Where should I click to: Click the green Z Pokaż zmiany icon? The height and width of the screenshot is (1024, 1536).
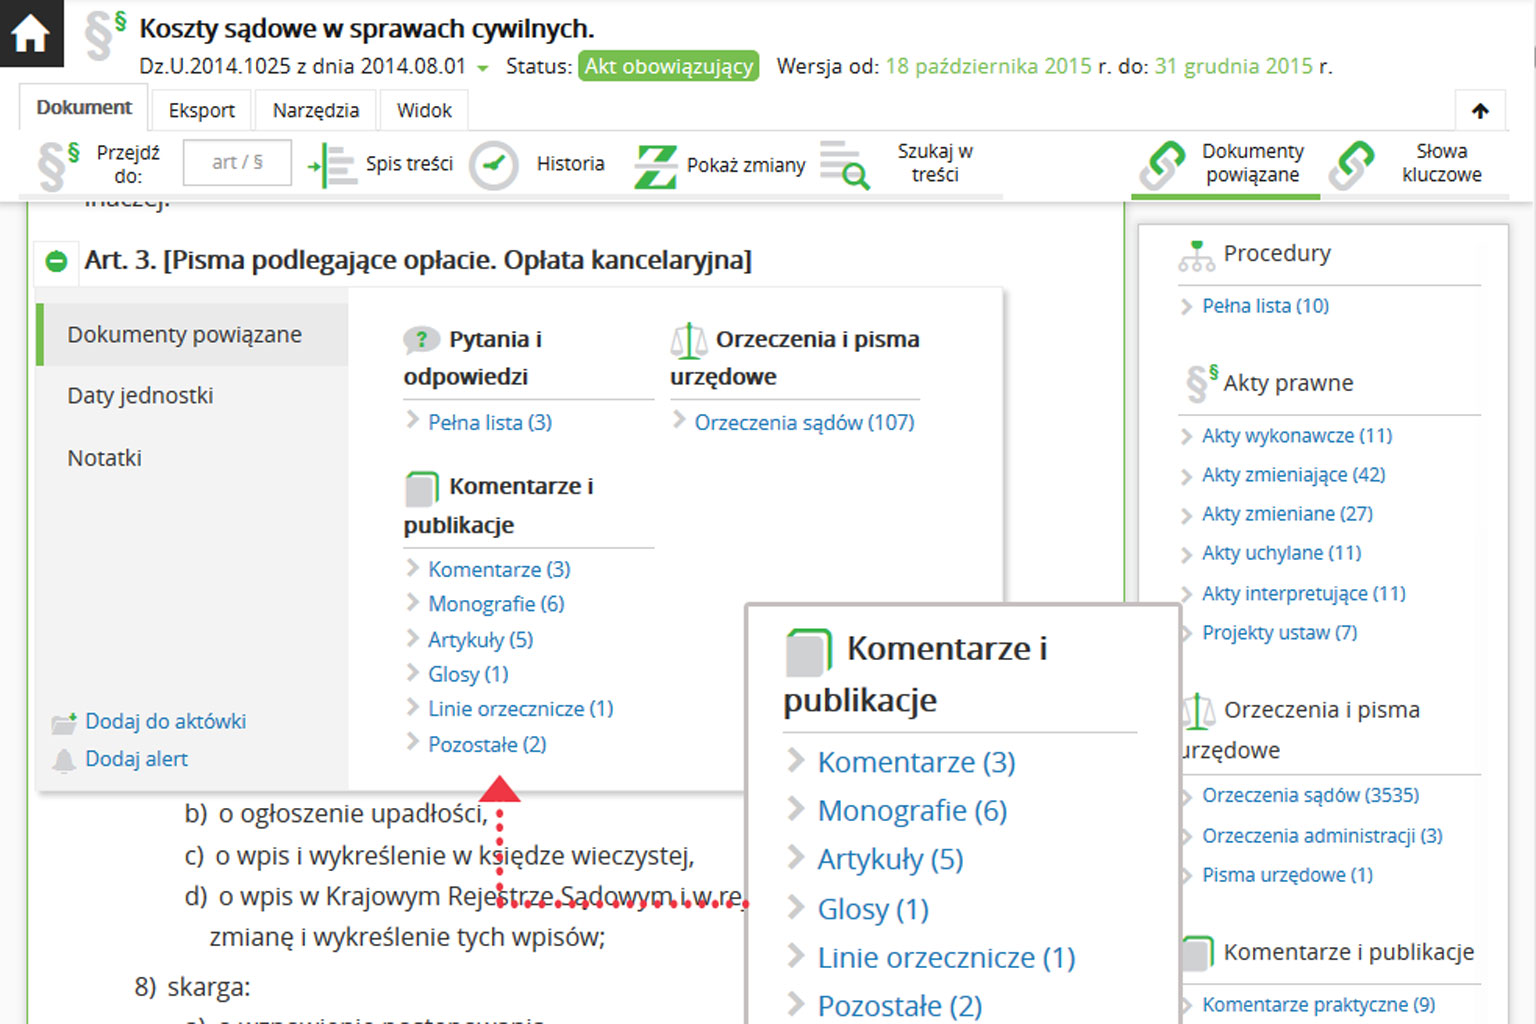[656, 165]
